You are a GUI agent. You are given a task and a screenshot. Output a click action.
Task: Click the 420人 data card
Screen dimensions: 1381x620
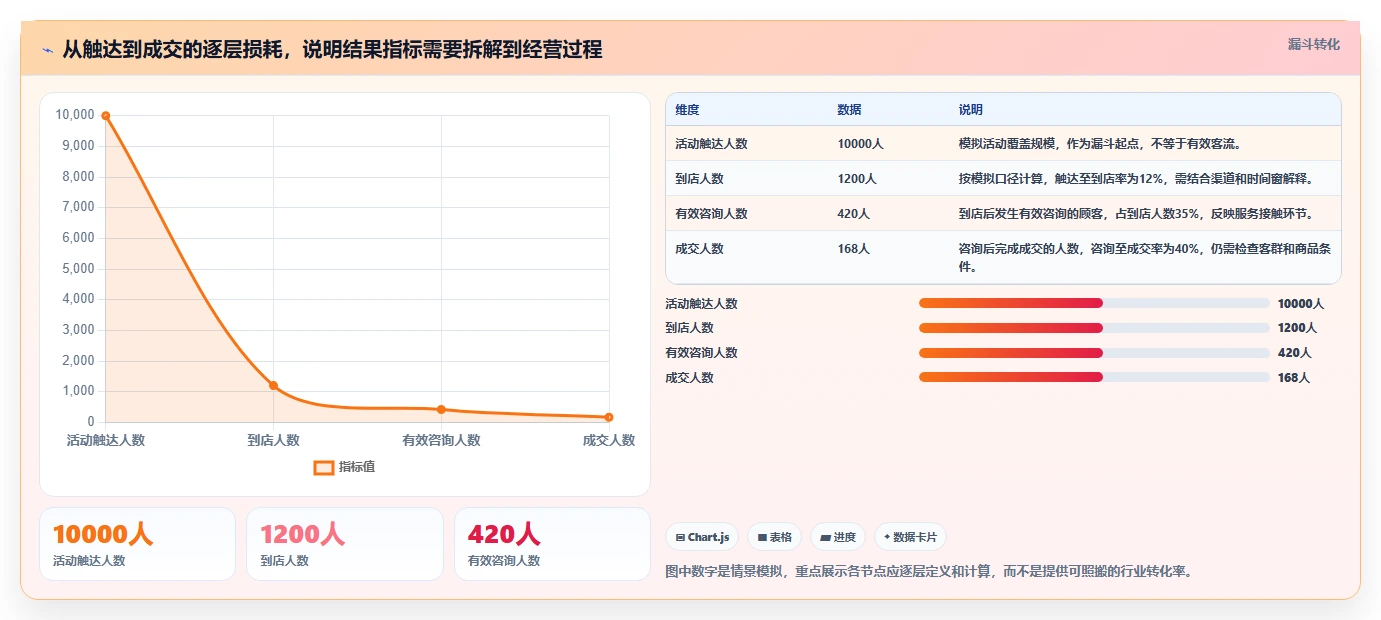pos(552,544)
